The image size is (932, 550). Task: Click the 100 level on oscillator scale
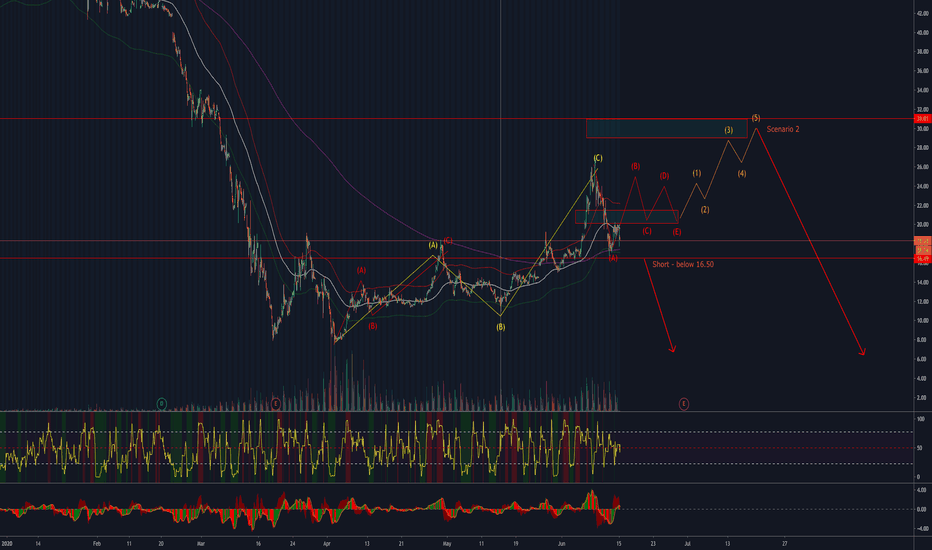920,419
